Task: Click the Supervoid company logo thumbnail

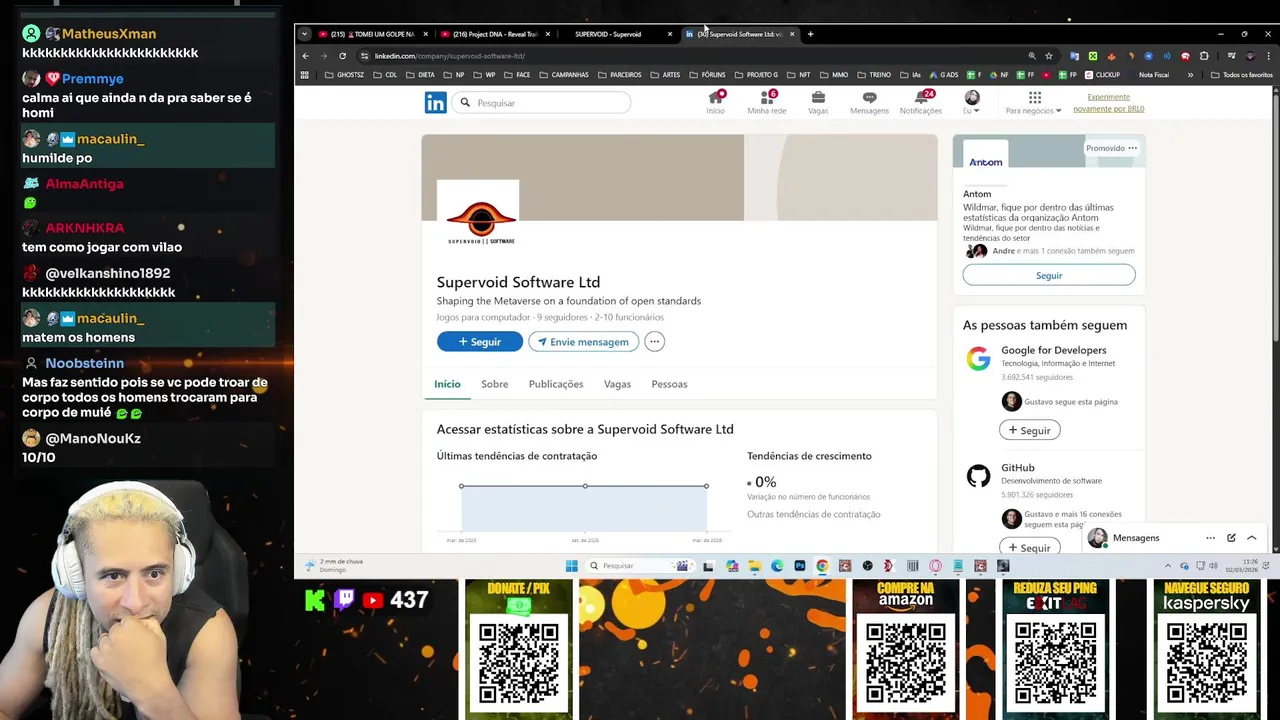Action: (478, 221)
